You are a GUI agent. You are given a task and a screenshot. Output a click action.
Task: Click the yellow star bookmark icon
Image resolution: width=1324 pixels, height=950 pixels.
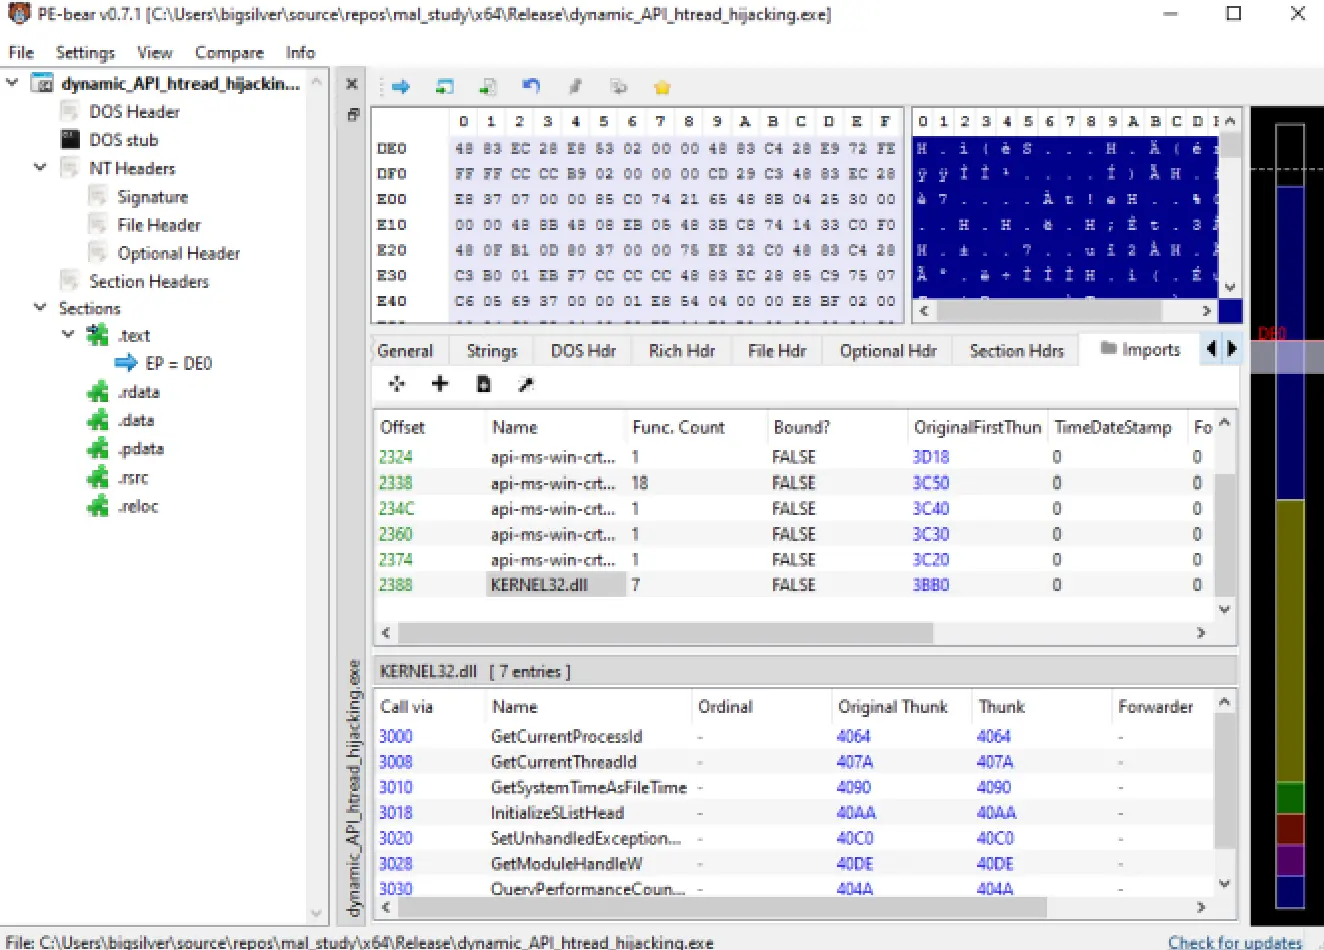click(x=662, y=87)
